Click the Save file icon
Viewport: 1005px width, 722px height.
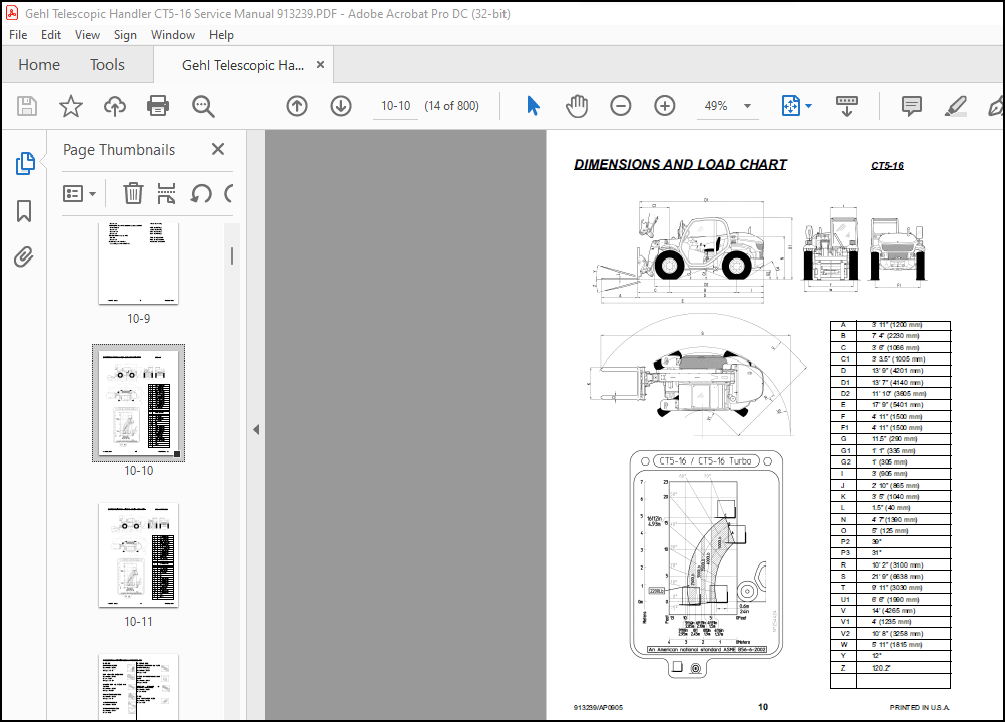pos(27,106)
